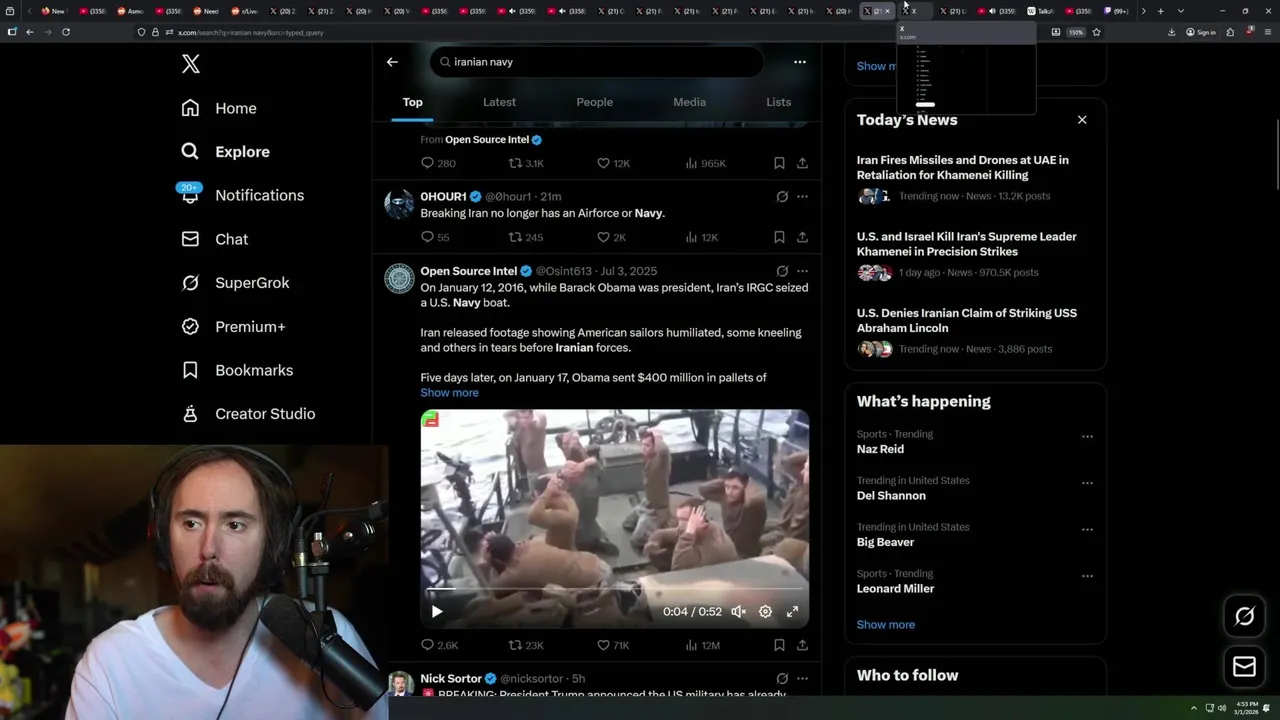Click the browser address bar URL

tap(250, 32)
